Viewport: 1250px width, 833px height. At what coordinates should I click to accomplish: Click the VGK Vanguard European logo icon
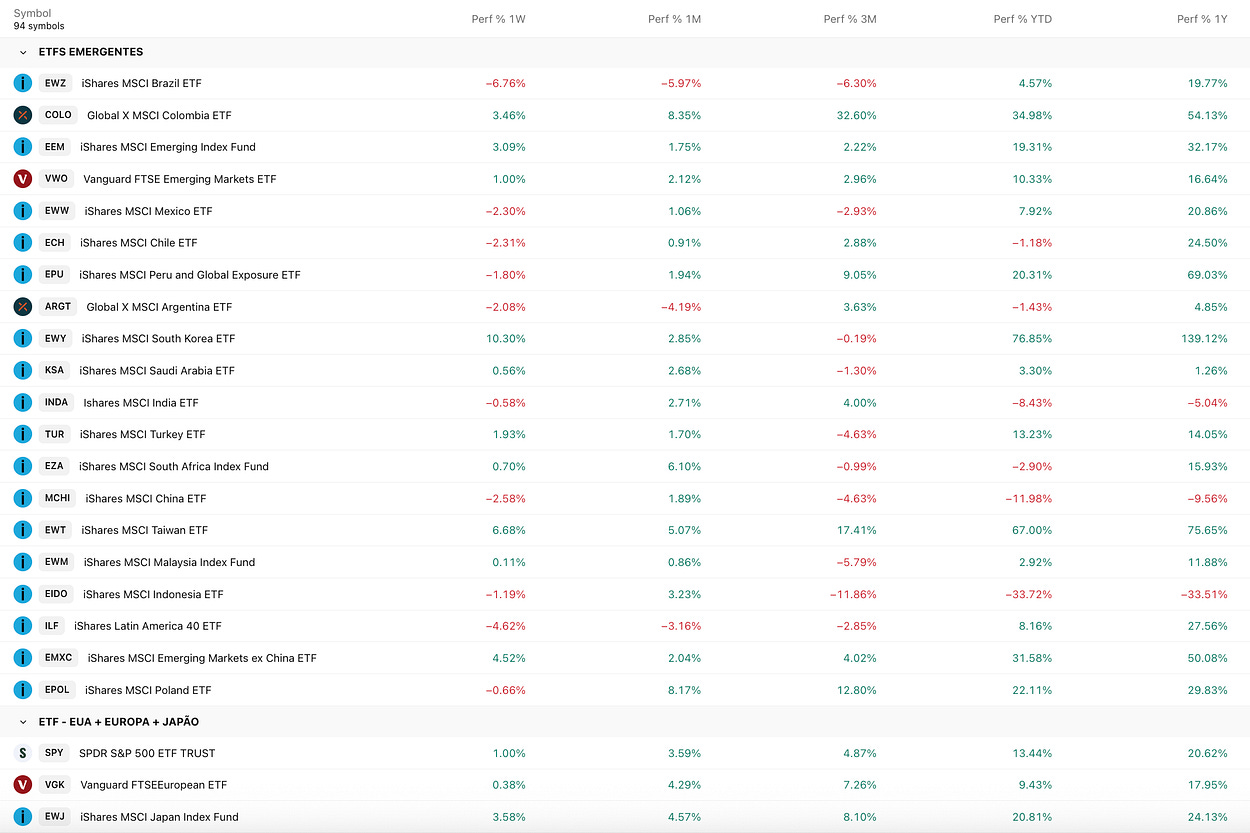[23, 785]
